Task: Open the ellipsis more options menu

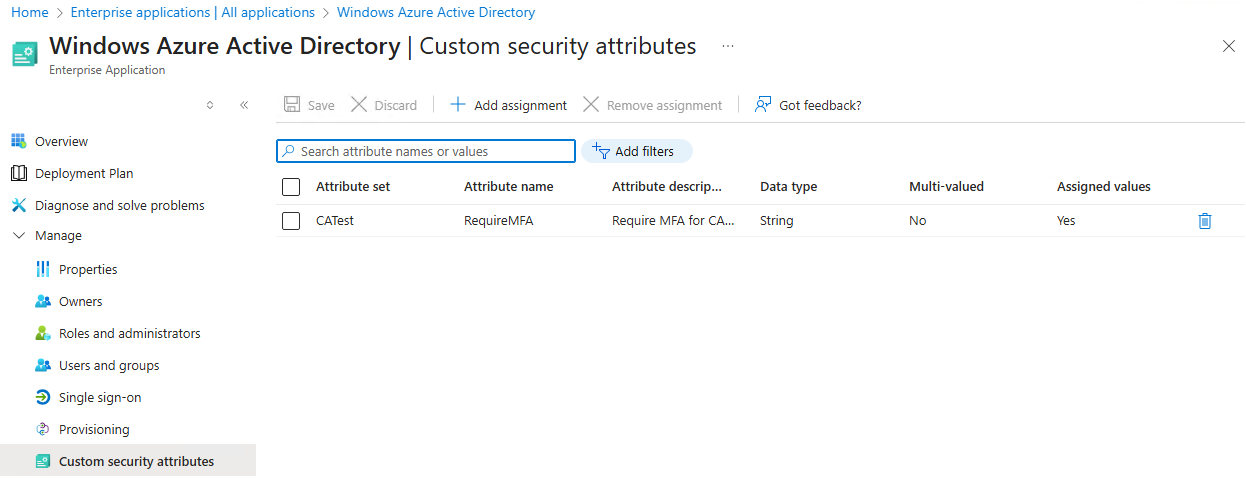Action: (728, 46)
